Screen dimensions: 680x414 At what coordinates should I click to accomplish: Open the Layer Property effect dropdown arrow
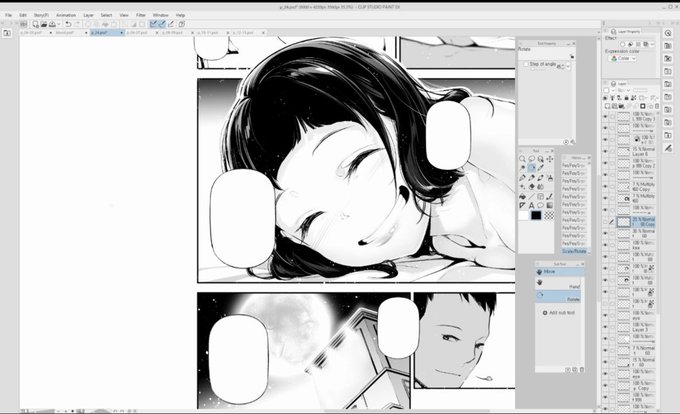coord(652,44)
